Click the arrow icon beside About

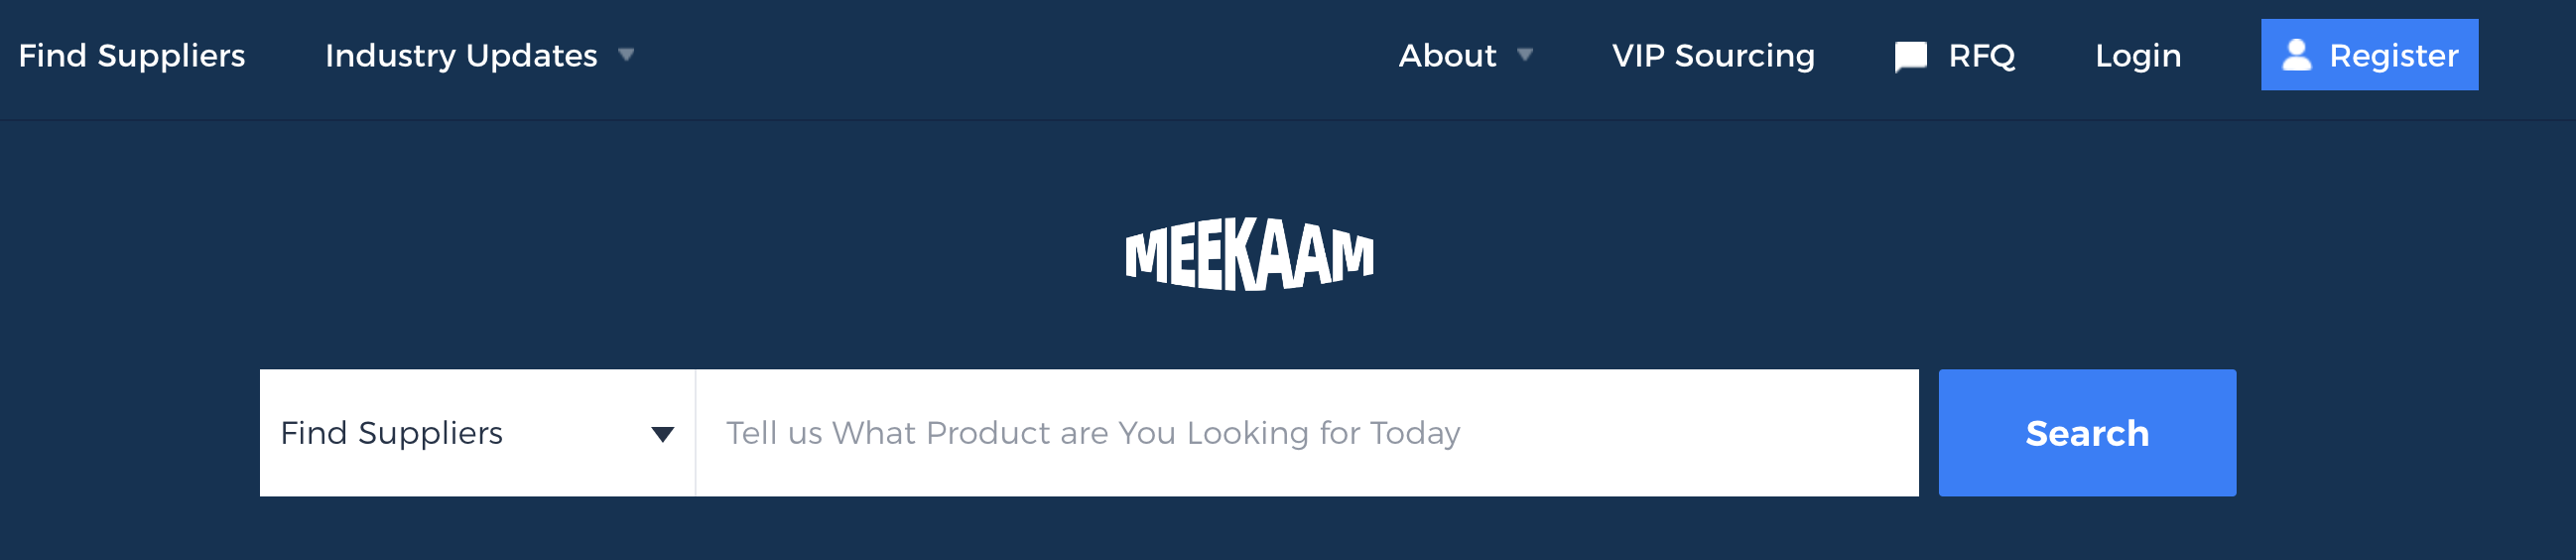1524,55
